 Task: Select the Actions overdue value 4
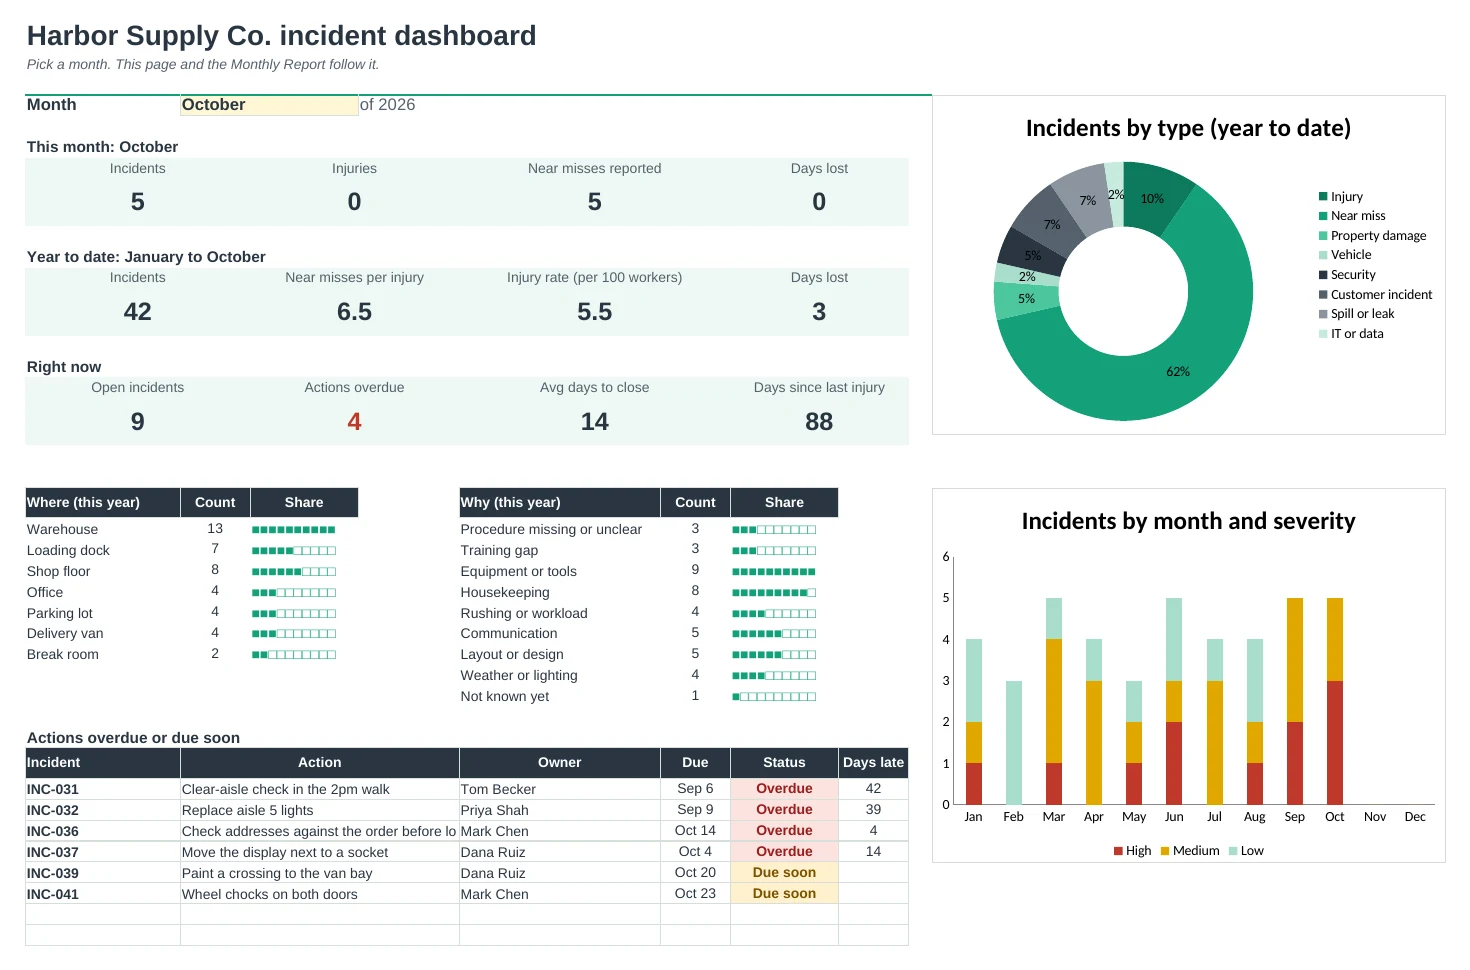[x=354, y=422]
